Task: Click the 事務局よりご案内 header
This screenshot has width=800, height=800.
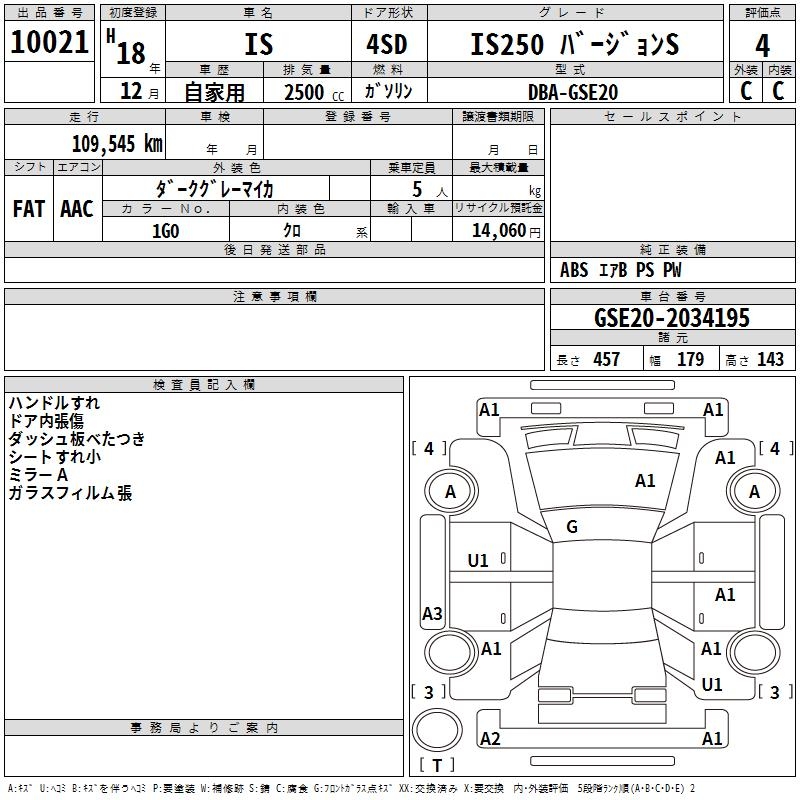Action: pyautogui.click(x=204, y=728)
